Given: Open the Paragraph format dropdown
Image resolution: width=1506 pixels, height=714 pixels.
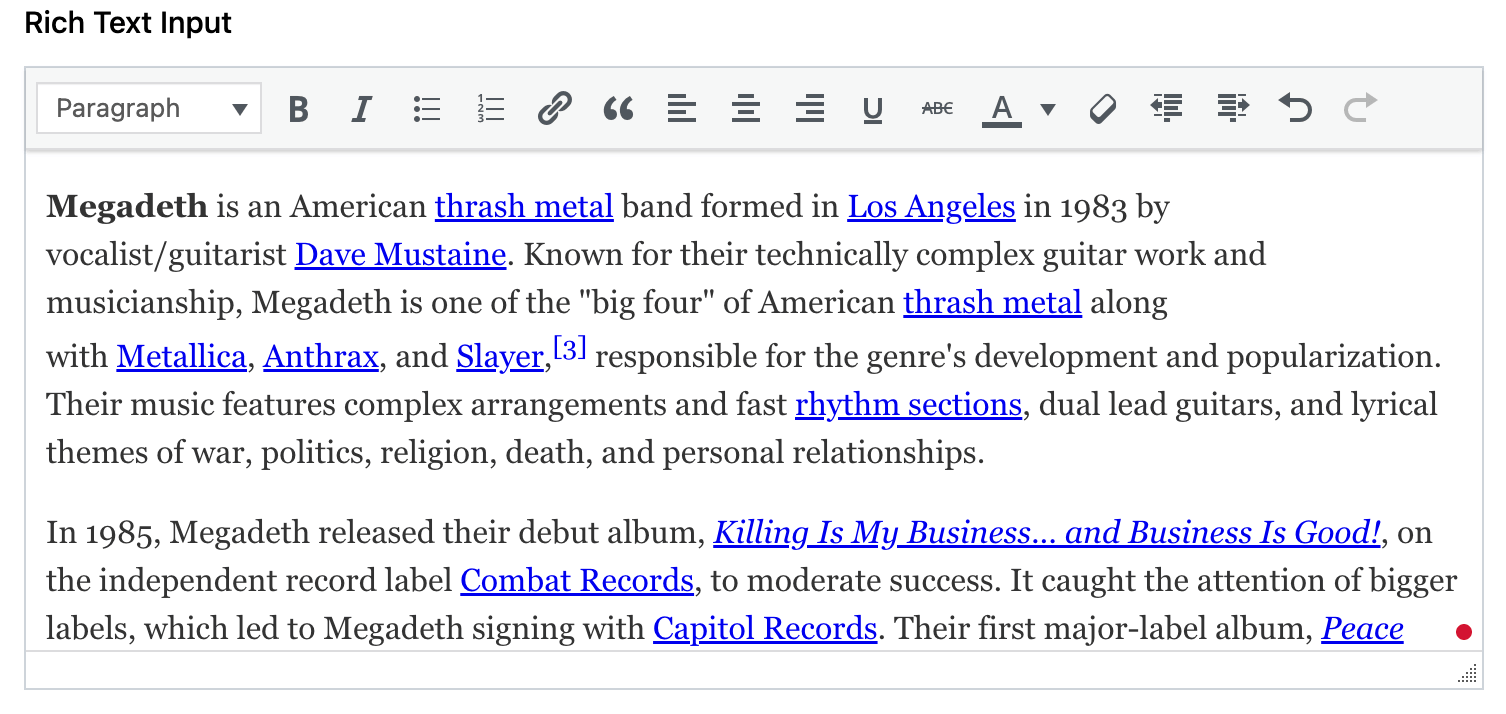Looking at the screenshot, I should click(x=149, y=108).
